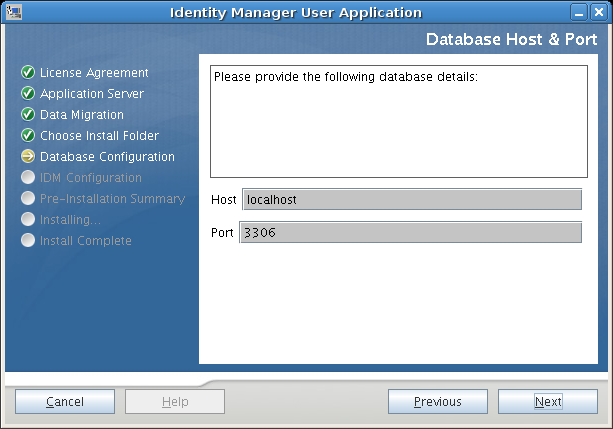
Task: Open the window menu icon in title bar
Action: click(12, 12)
